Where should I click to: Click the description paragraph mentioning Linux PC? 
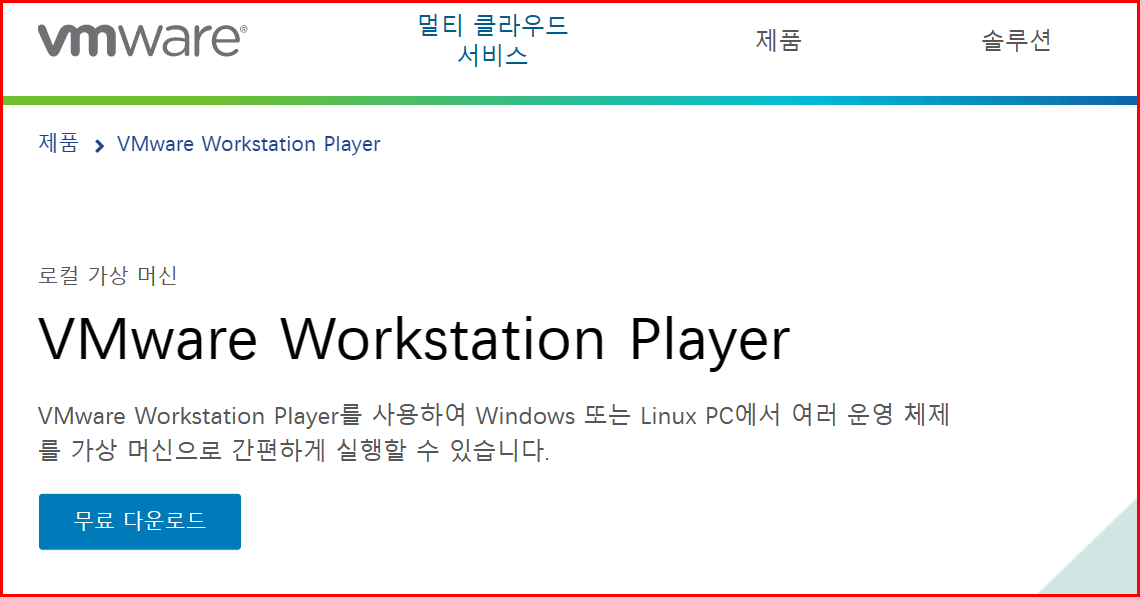(494, 433)
